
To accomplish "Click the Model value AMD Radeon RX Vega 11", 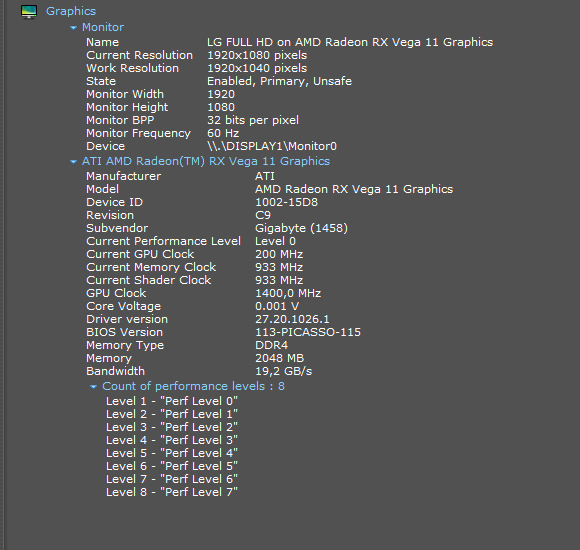I will click(354, 189).
